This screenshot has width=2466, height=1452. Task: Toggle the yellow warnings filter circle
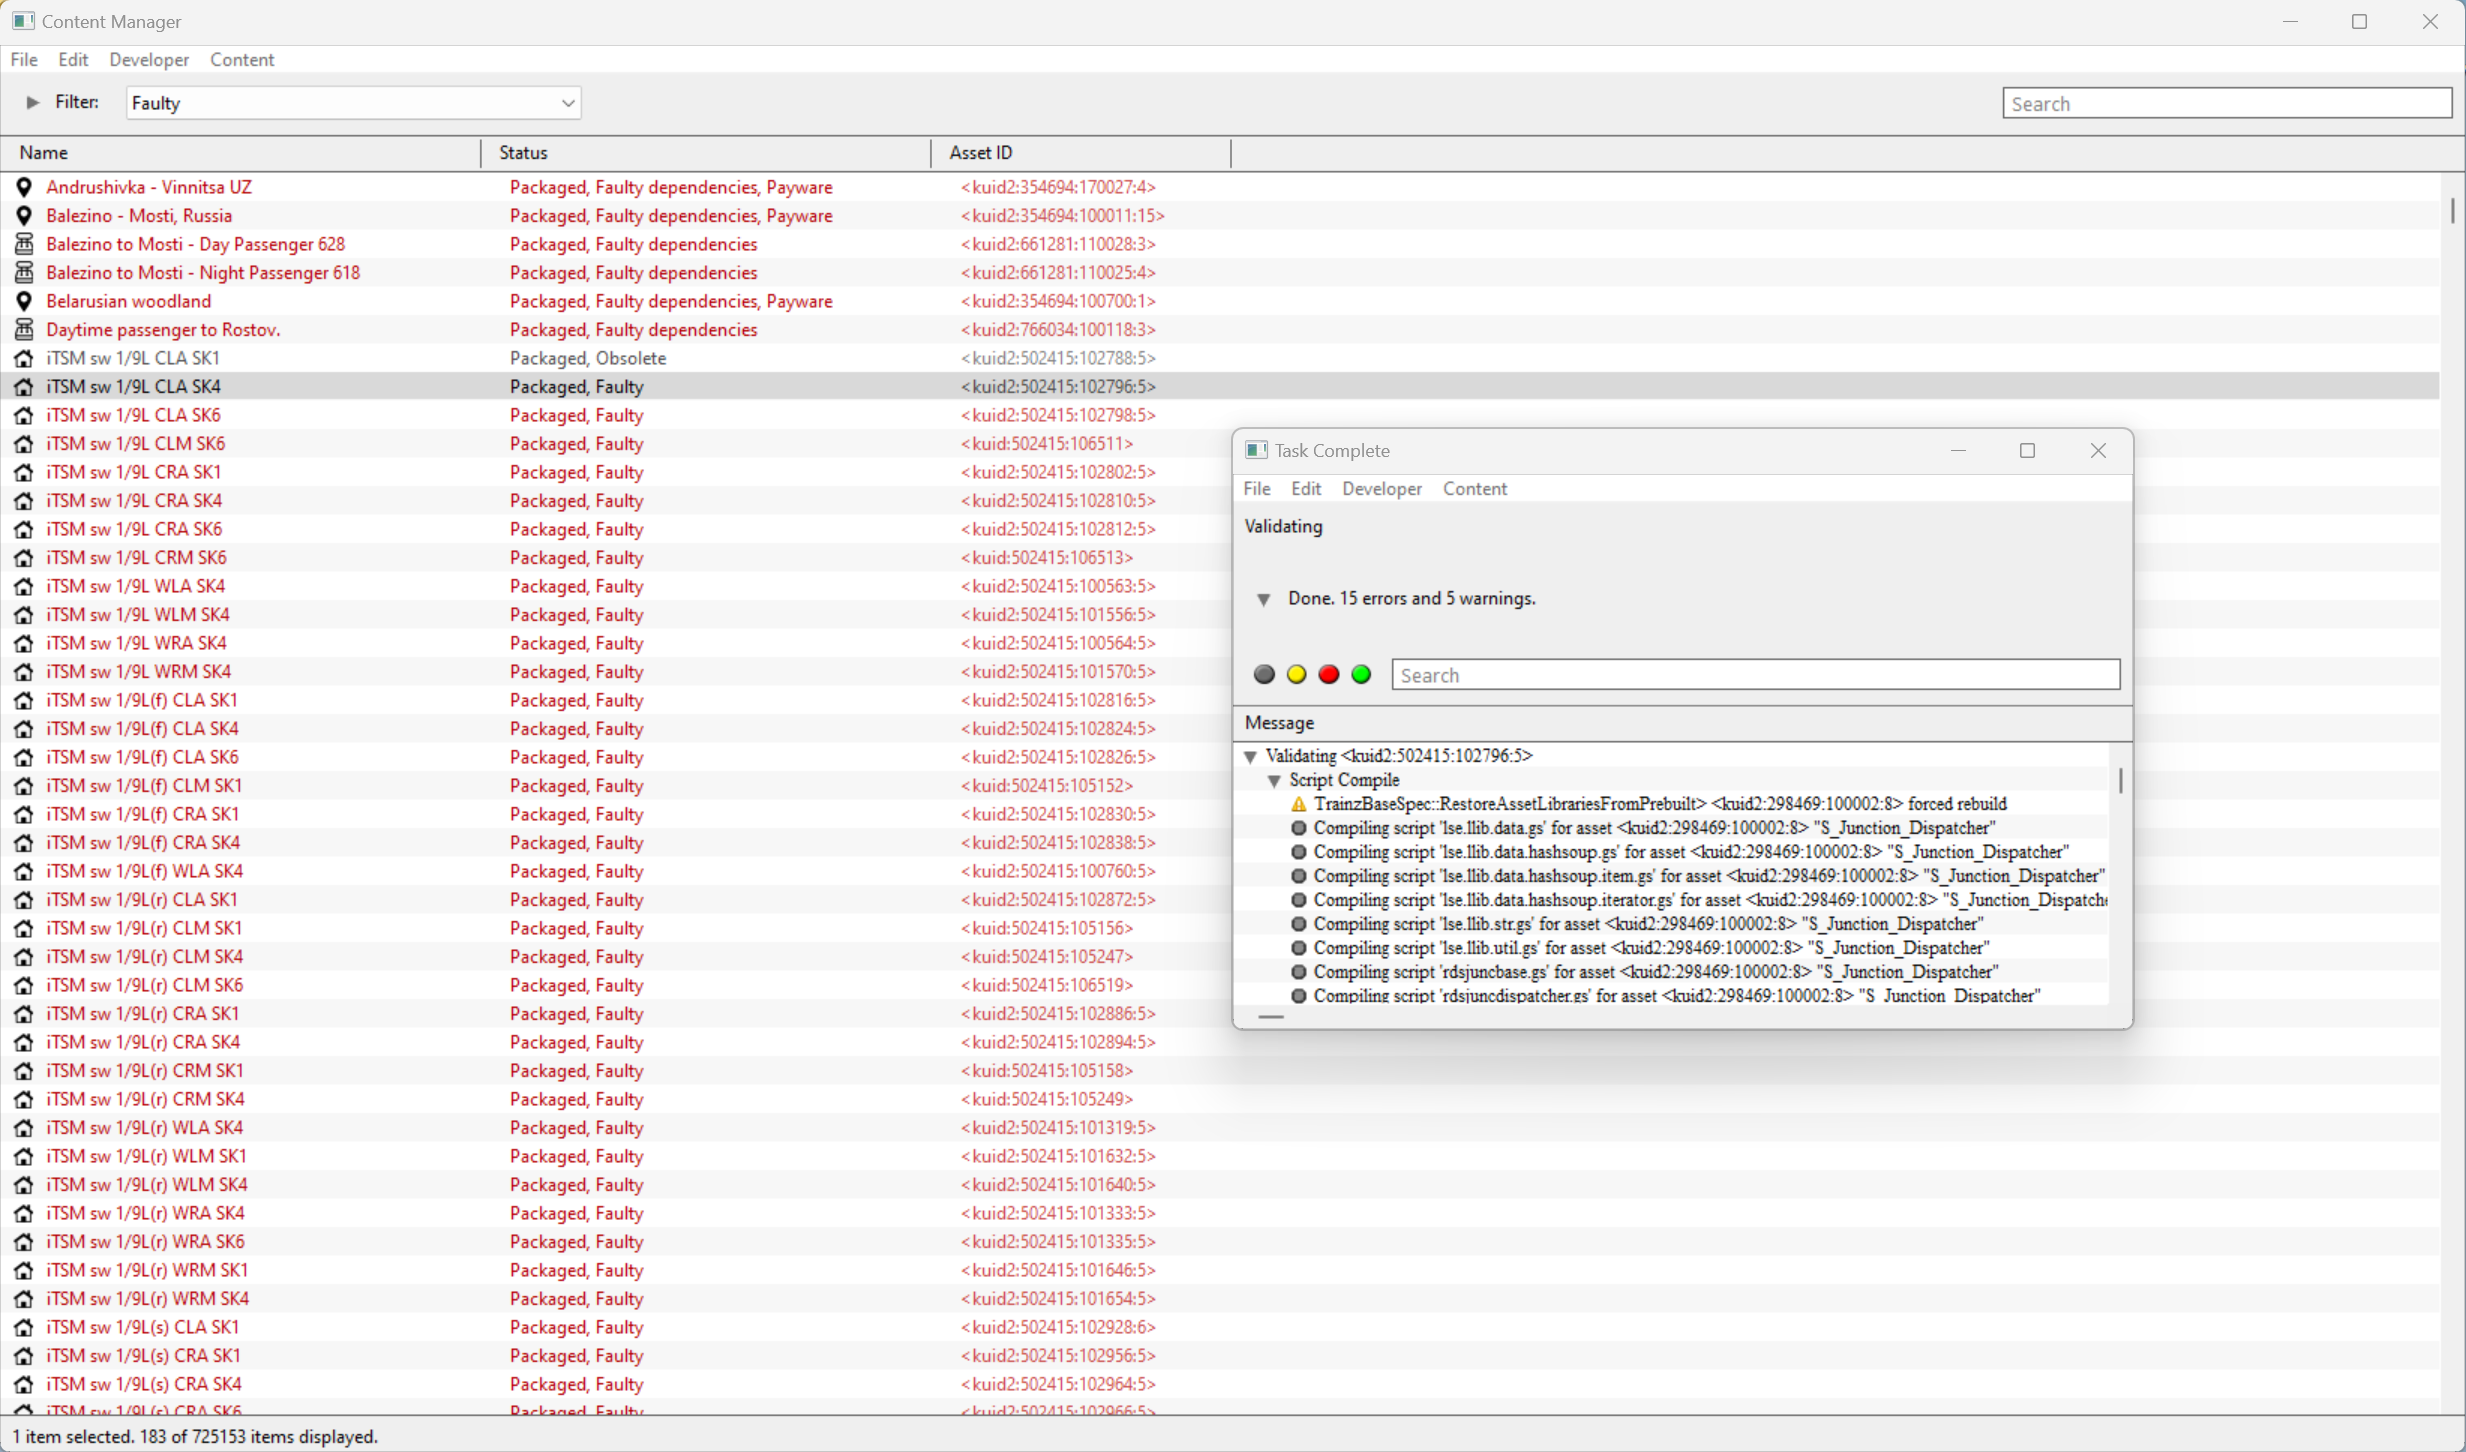click(1296, 675)
